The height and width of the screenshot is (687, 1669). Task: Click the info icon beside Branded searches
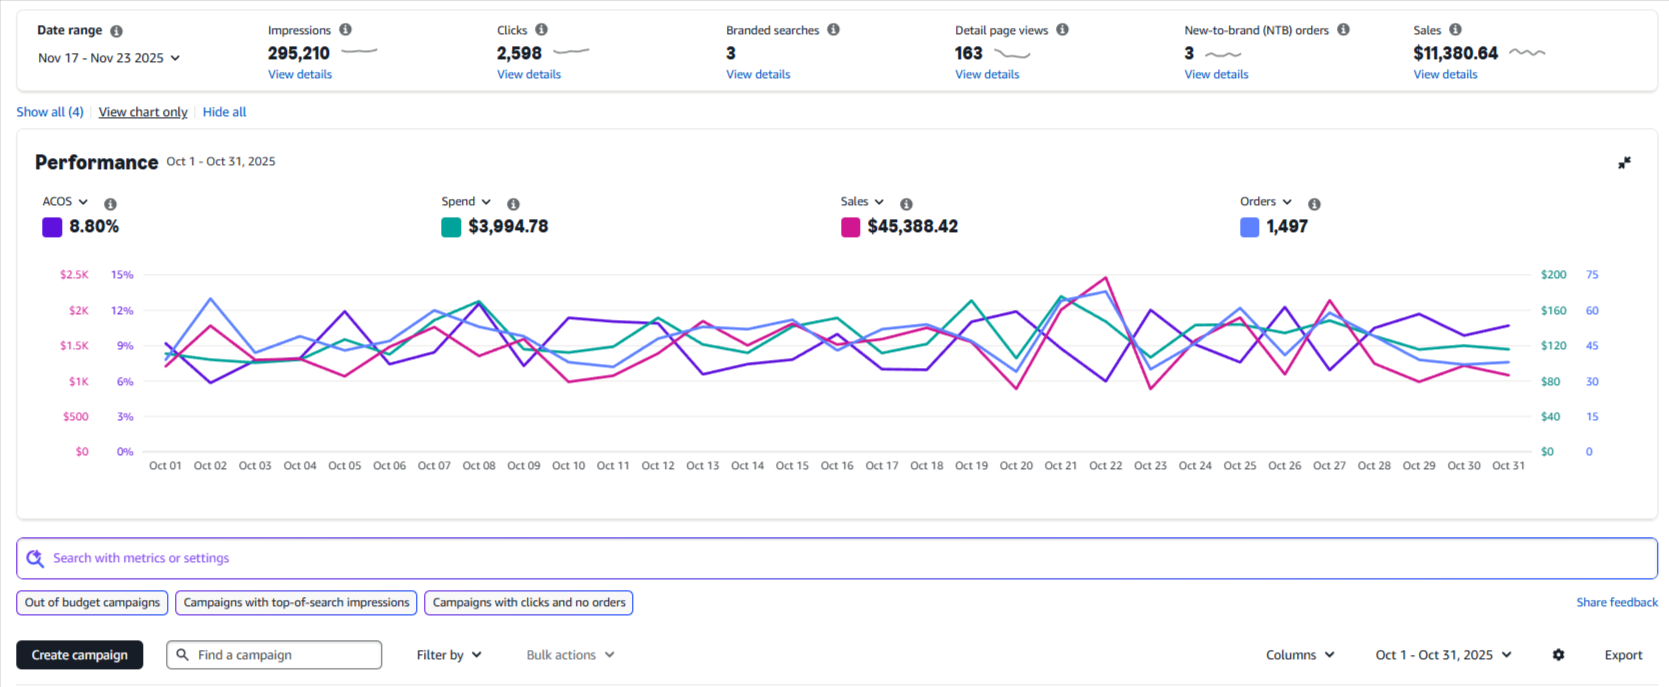(833, 30)
